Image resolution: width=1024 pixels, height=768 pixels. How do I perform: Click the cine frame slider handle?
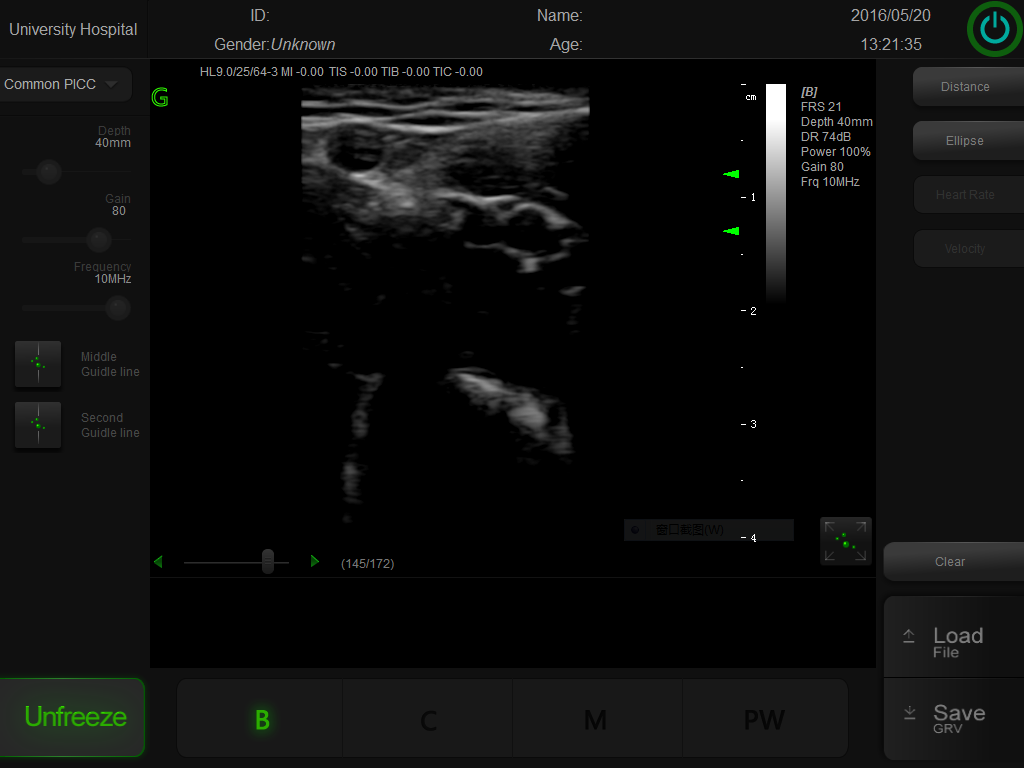267,562
